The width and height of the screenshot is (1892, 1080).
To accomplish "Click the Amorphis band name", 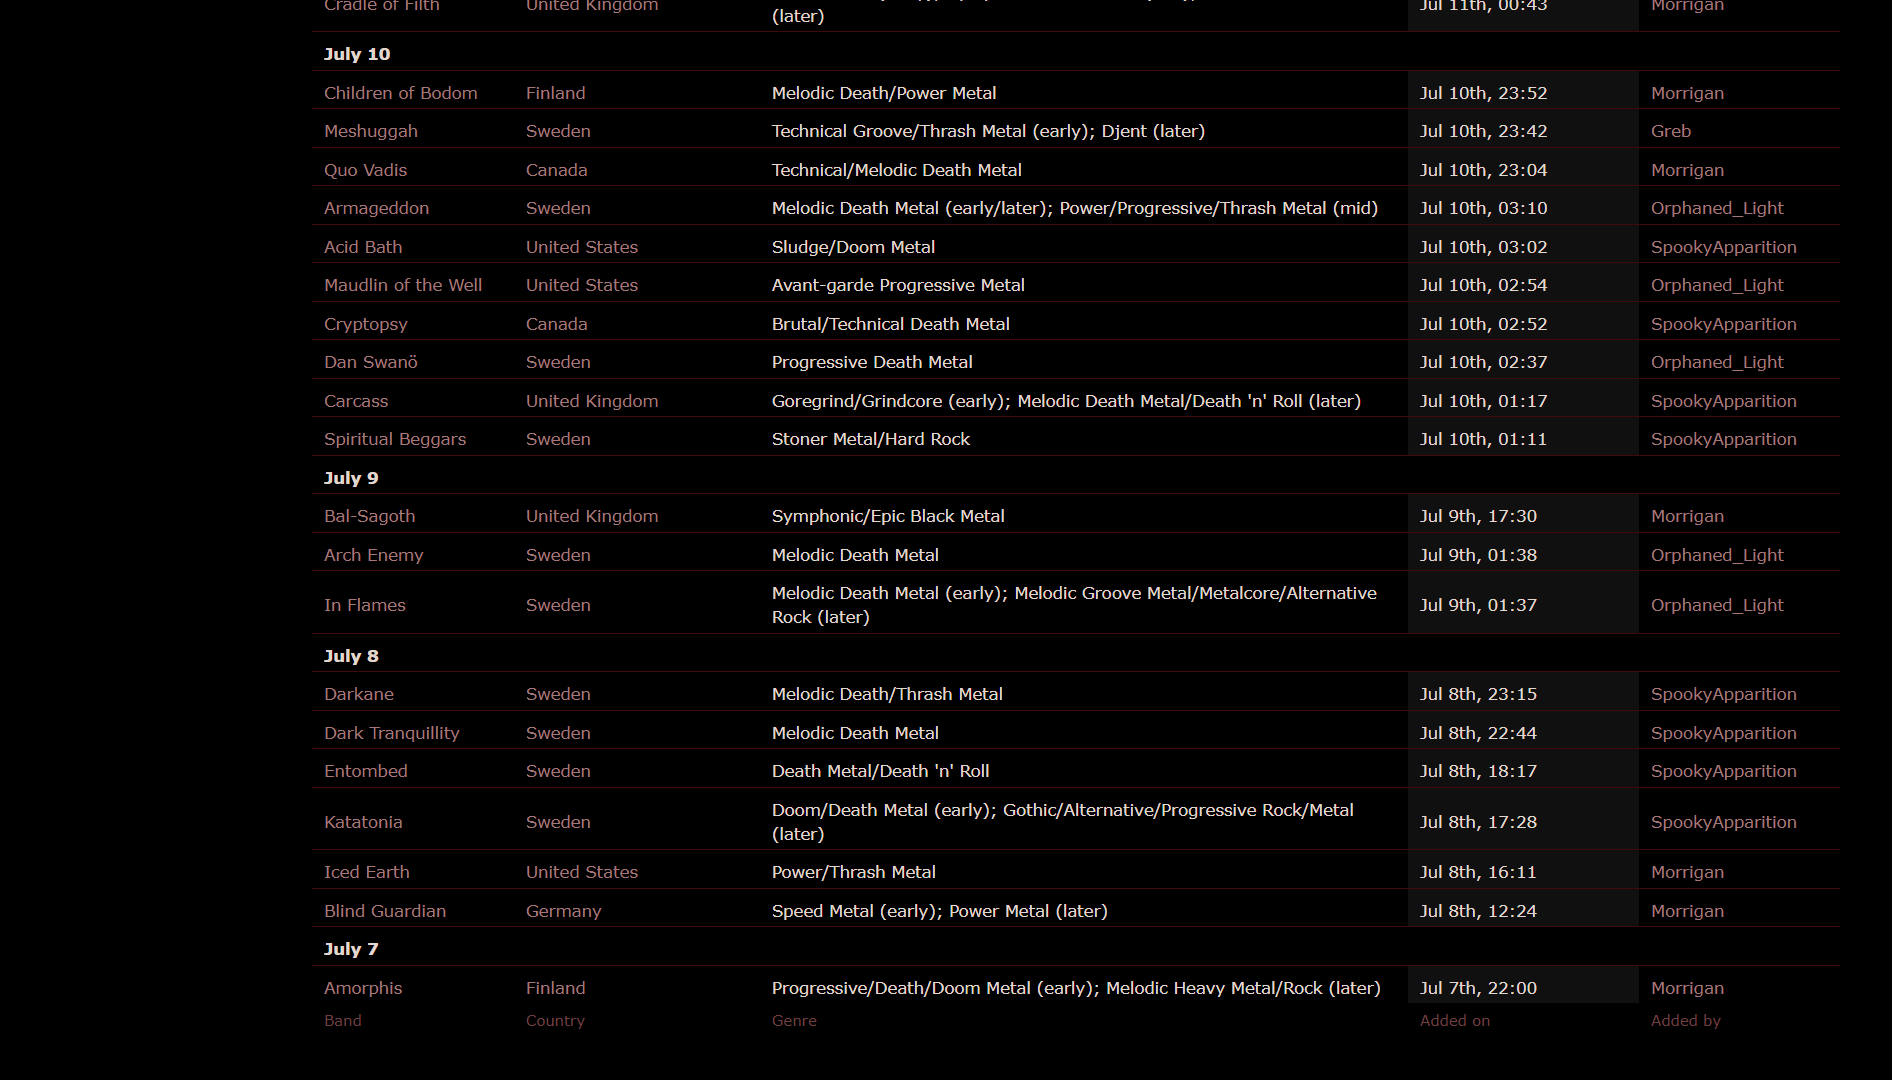I will point(363,988).
